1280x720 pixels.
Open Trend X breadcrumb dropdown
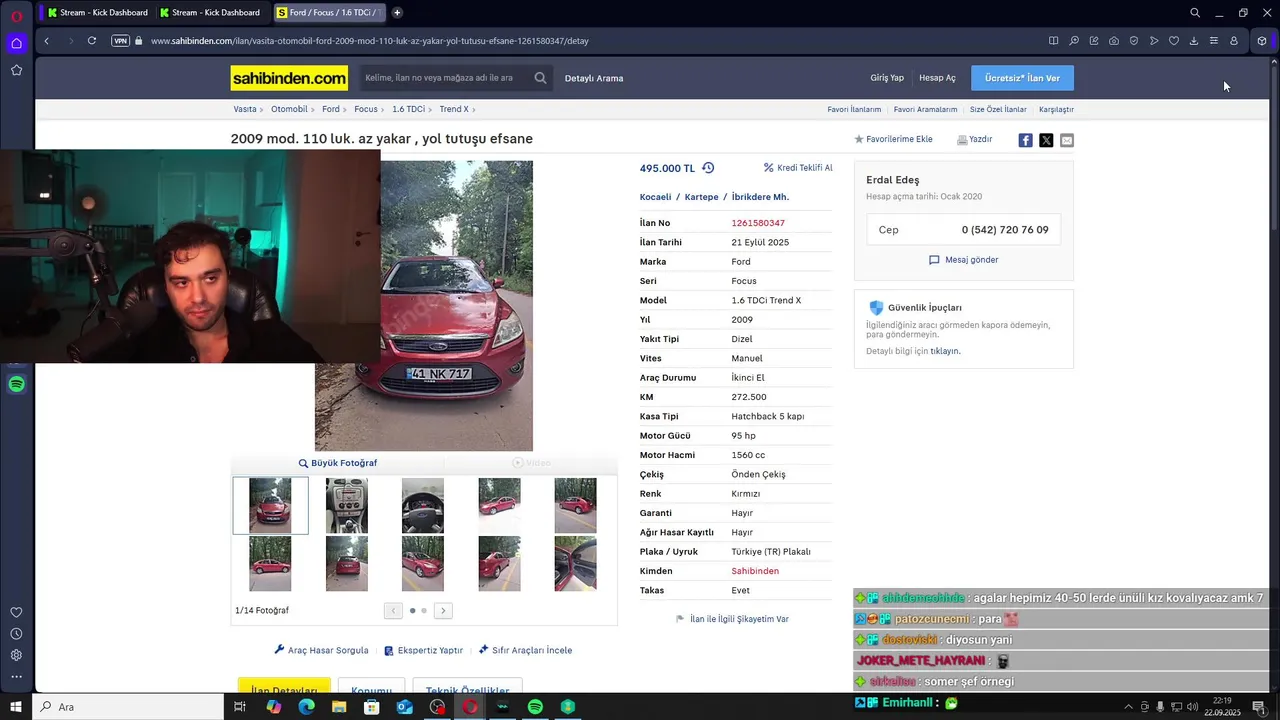coord(457,109)
